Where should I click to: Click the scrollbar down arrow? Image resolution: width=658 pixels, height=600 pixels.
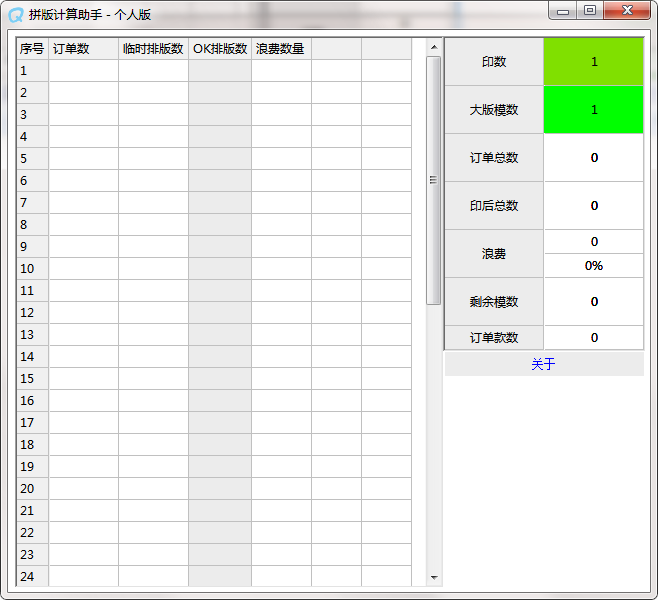pos(434,578)
